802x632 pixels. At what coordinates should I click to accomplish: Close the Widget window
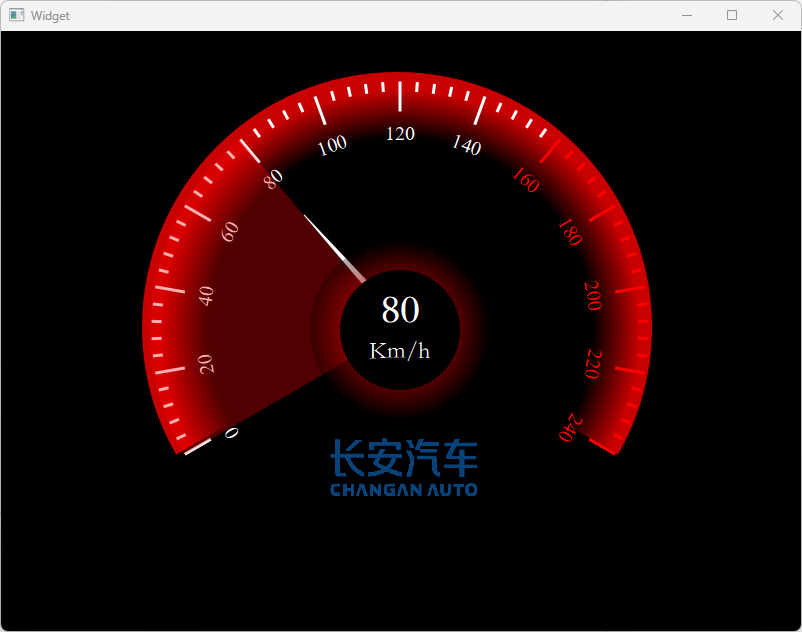coord(778,15)
